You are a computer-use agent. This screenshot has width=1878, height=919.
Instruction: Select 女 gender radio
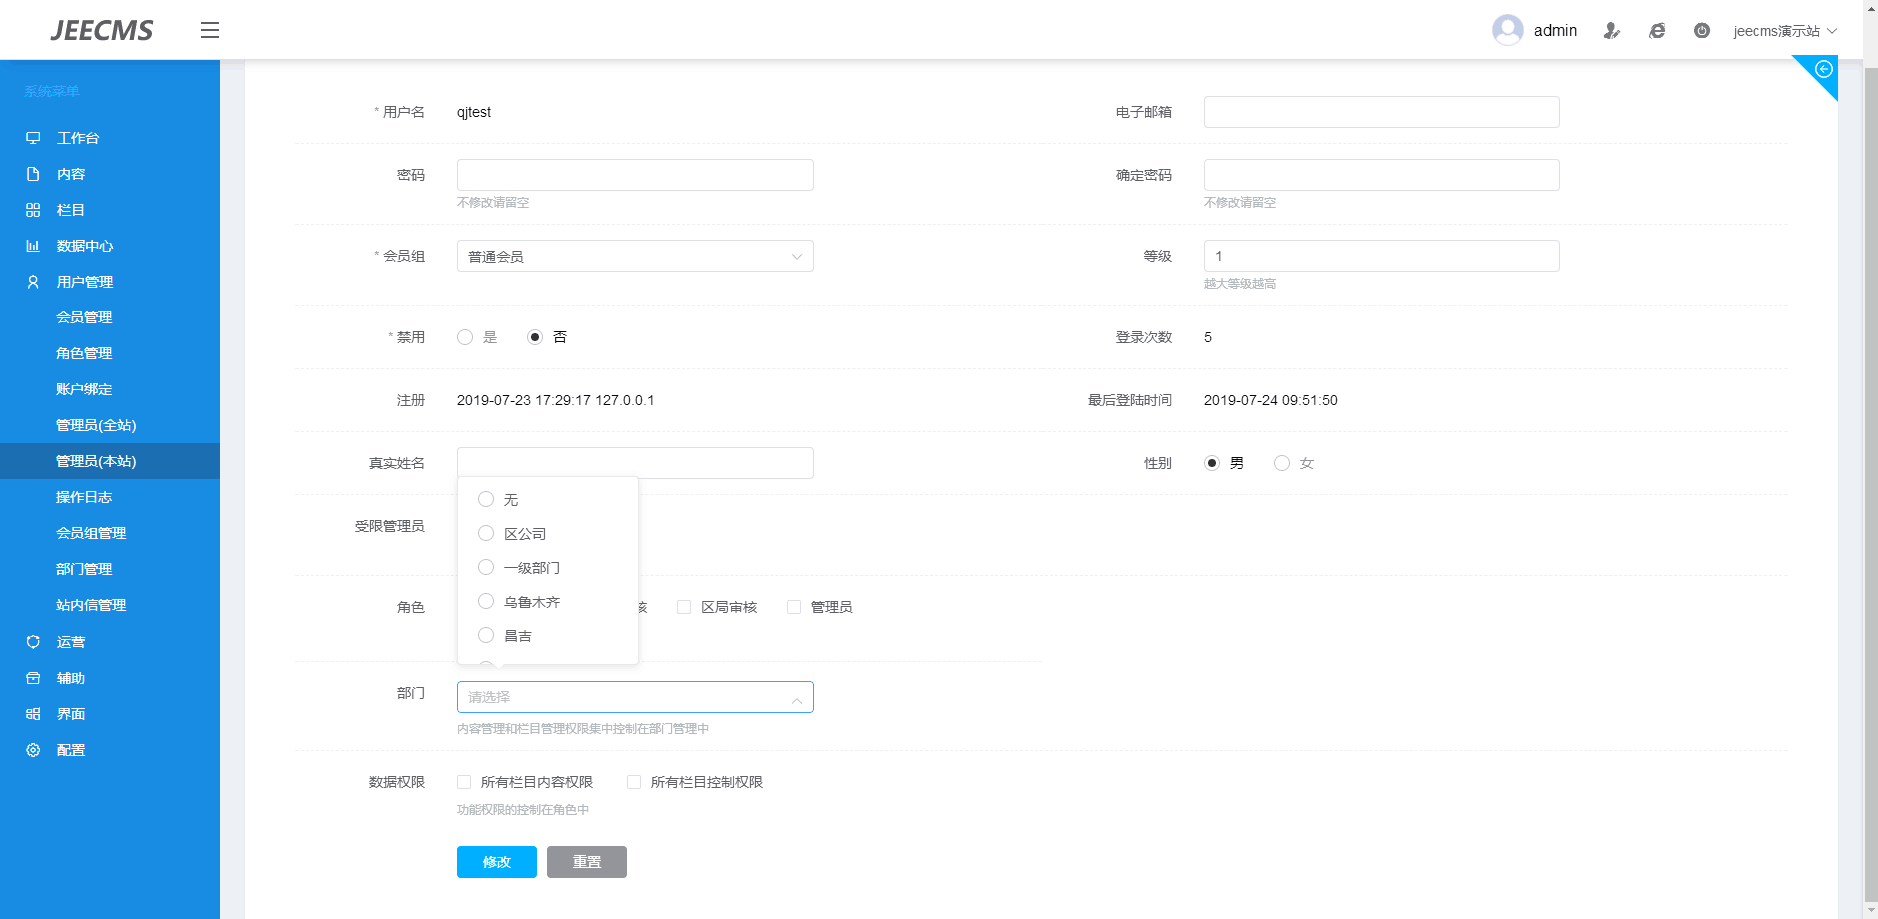pos(1282,463)
